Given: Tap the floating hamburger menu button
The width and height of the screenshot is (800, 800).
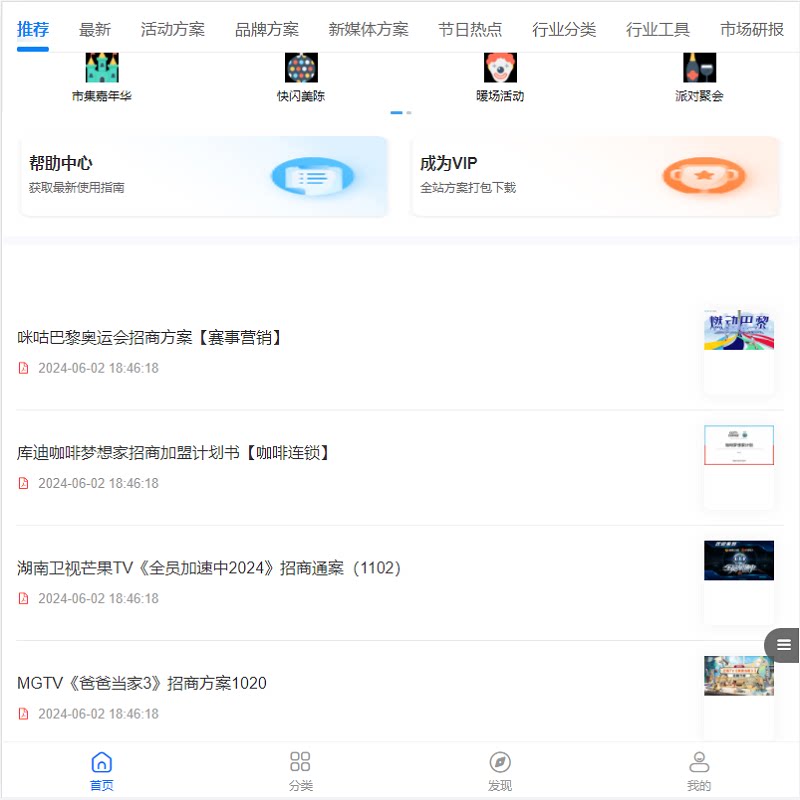Looking at the screenshot, I should tap(783, 645).
